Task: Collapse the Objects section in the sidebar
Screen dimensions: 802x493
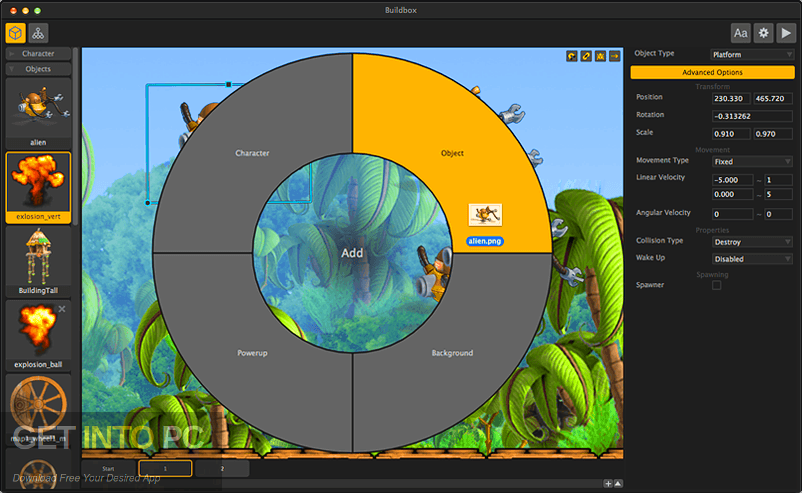Action: click(38, 69)
